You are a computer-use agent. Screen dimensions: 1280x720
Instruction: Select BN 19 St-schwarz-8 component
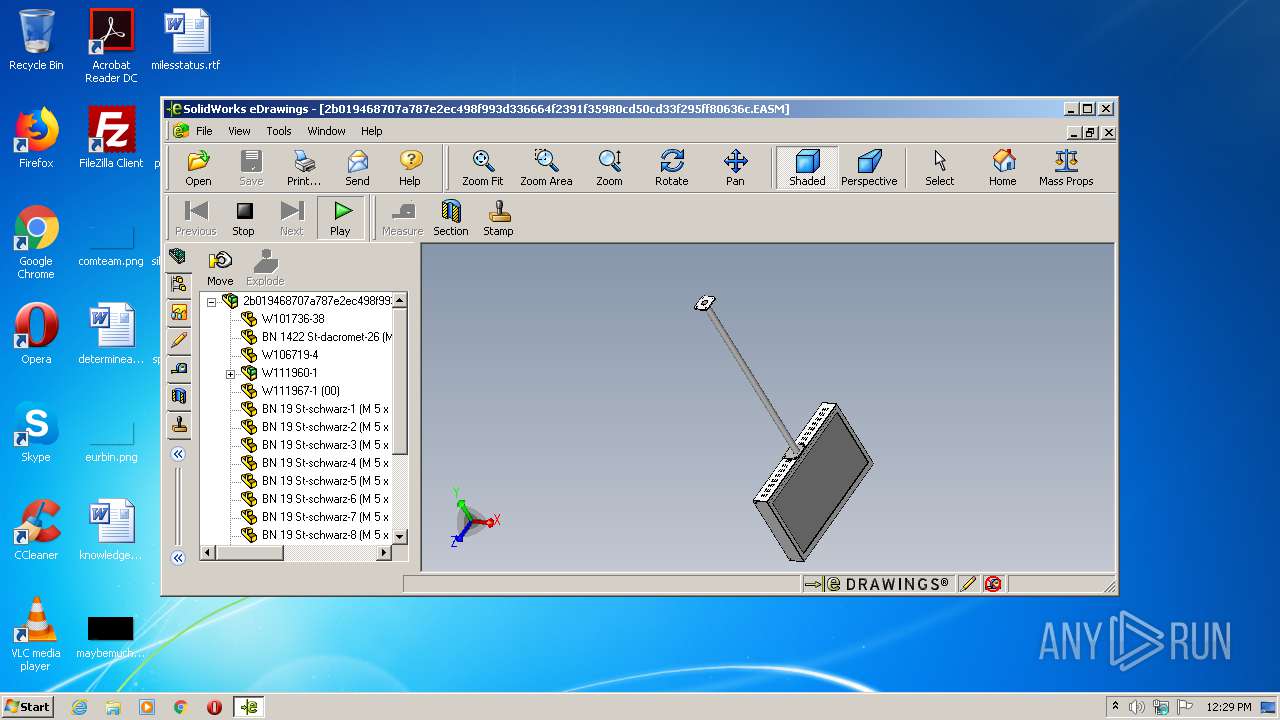point(326,535)
